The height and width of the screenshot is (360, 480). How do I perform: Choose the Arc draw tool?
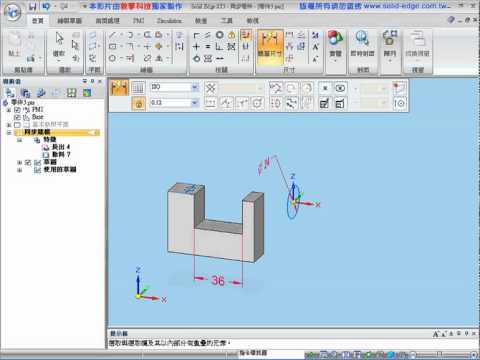pos(130,35)
